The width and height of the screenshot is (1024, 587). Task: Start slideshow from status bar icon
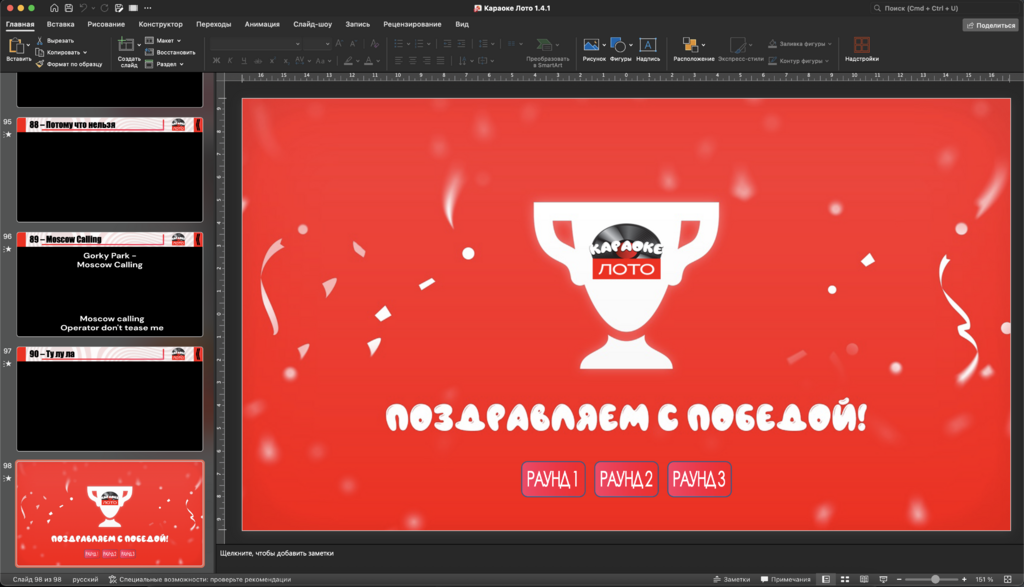click(883, 579)
